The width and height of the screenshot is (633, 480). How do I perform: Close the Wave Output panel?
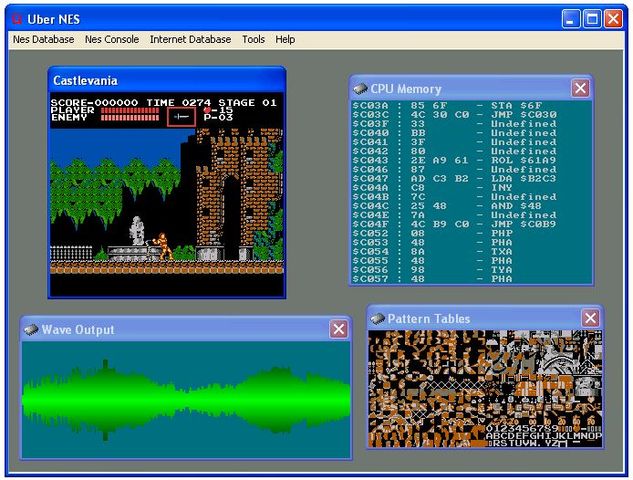(339, 329)
